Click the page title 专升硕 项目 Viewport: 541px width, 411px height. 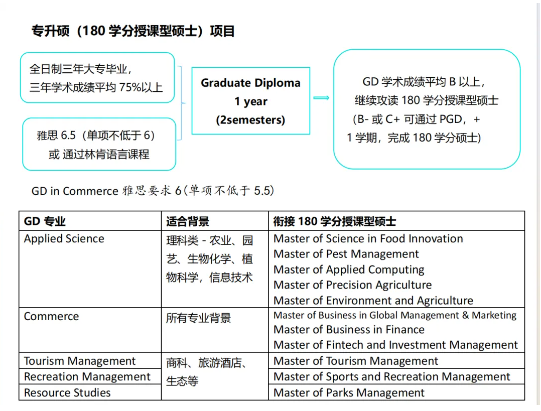click(133, 31)
